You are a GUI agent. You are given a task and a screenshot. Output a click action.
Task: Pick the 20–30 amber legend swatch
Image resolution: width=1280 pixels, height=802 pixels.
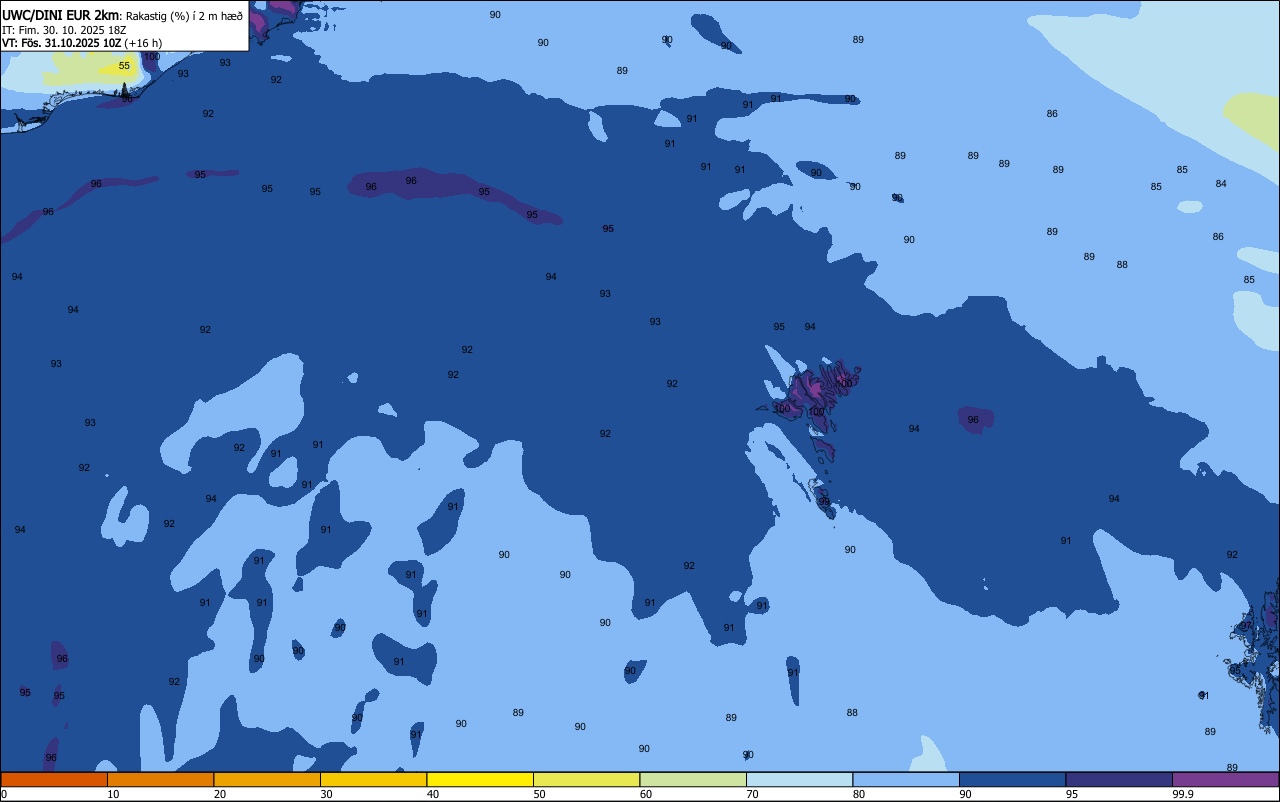click(267, 779)
